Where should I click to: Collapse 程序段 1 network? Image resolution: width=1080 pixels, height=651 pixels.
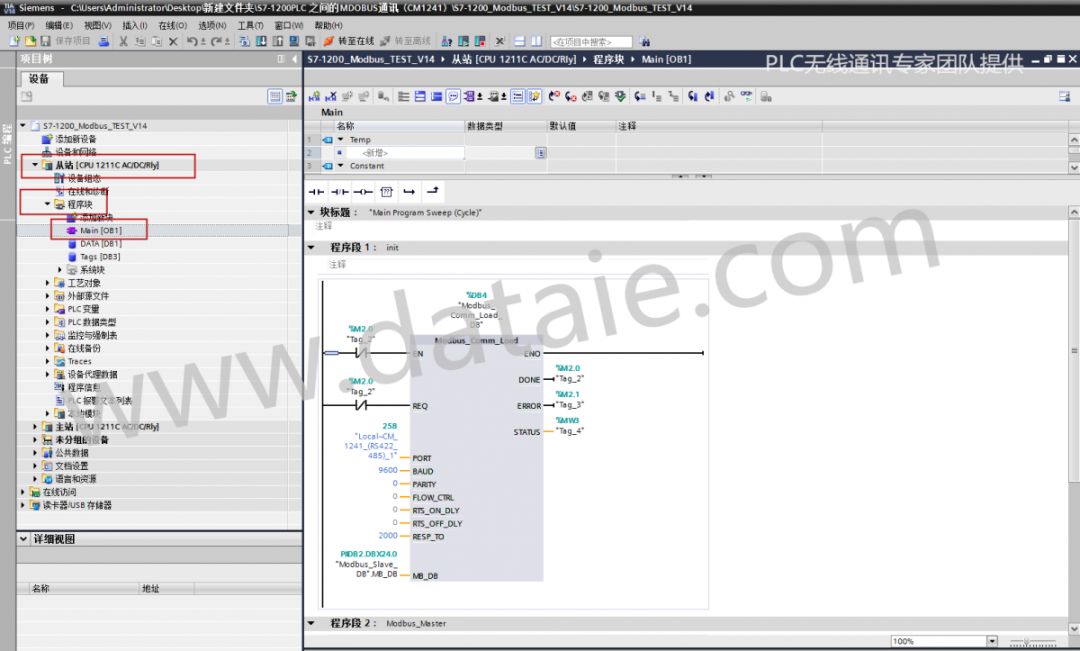coord(311,247)
